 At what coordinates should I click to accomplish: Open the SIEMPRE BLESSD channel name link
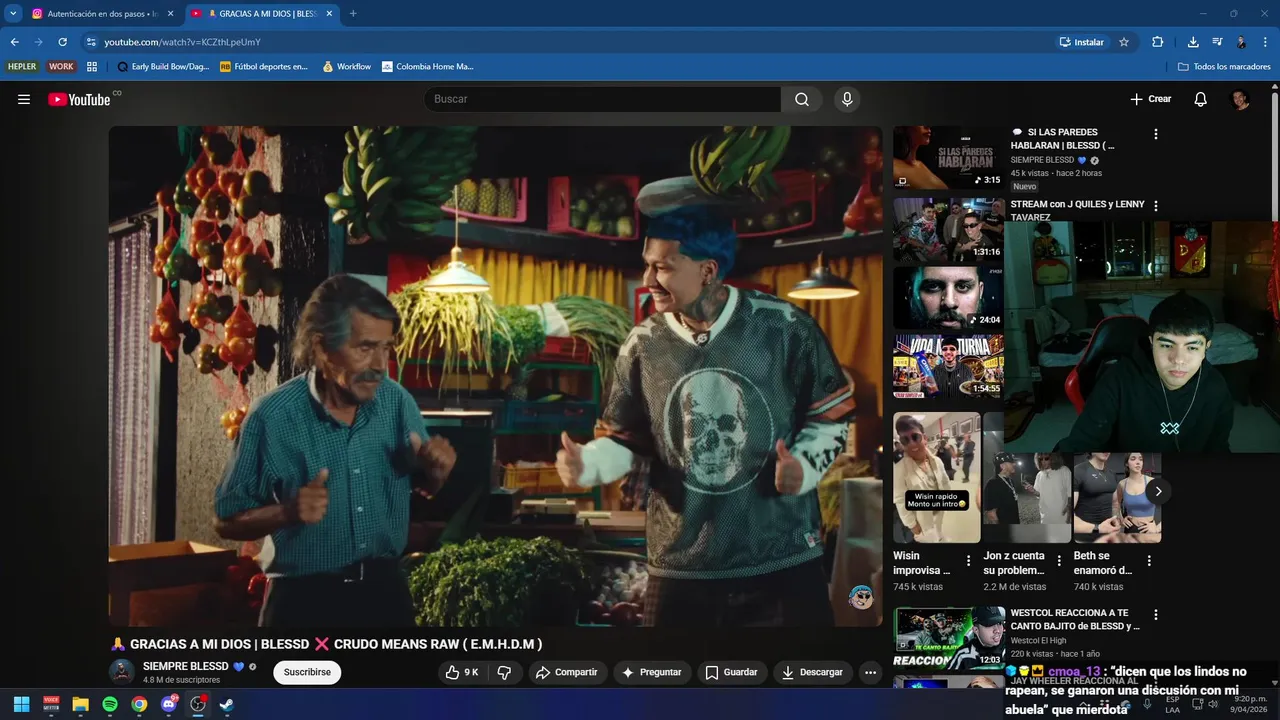point(186,667)
